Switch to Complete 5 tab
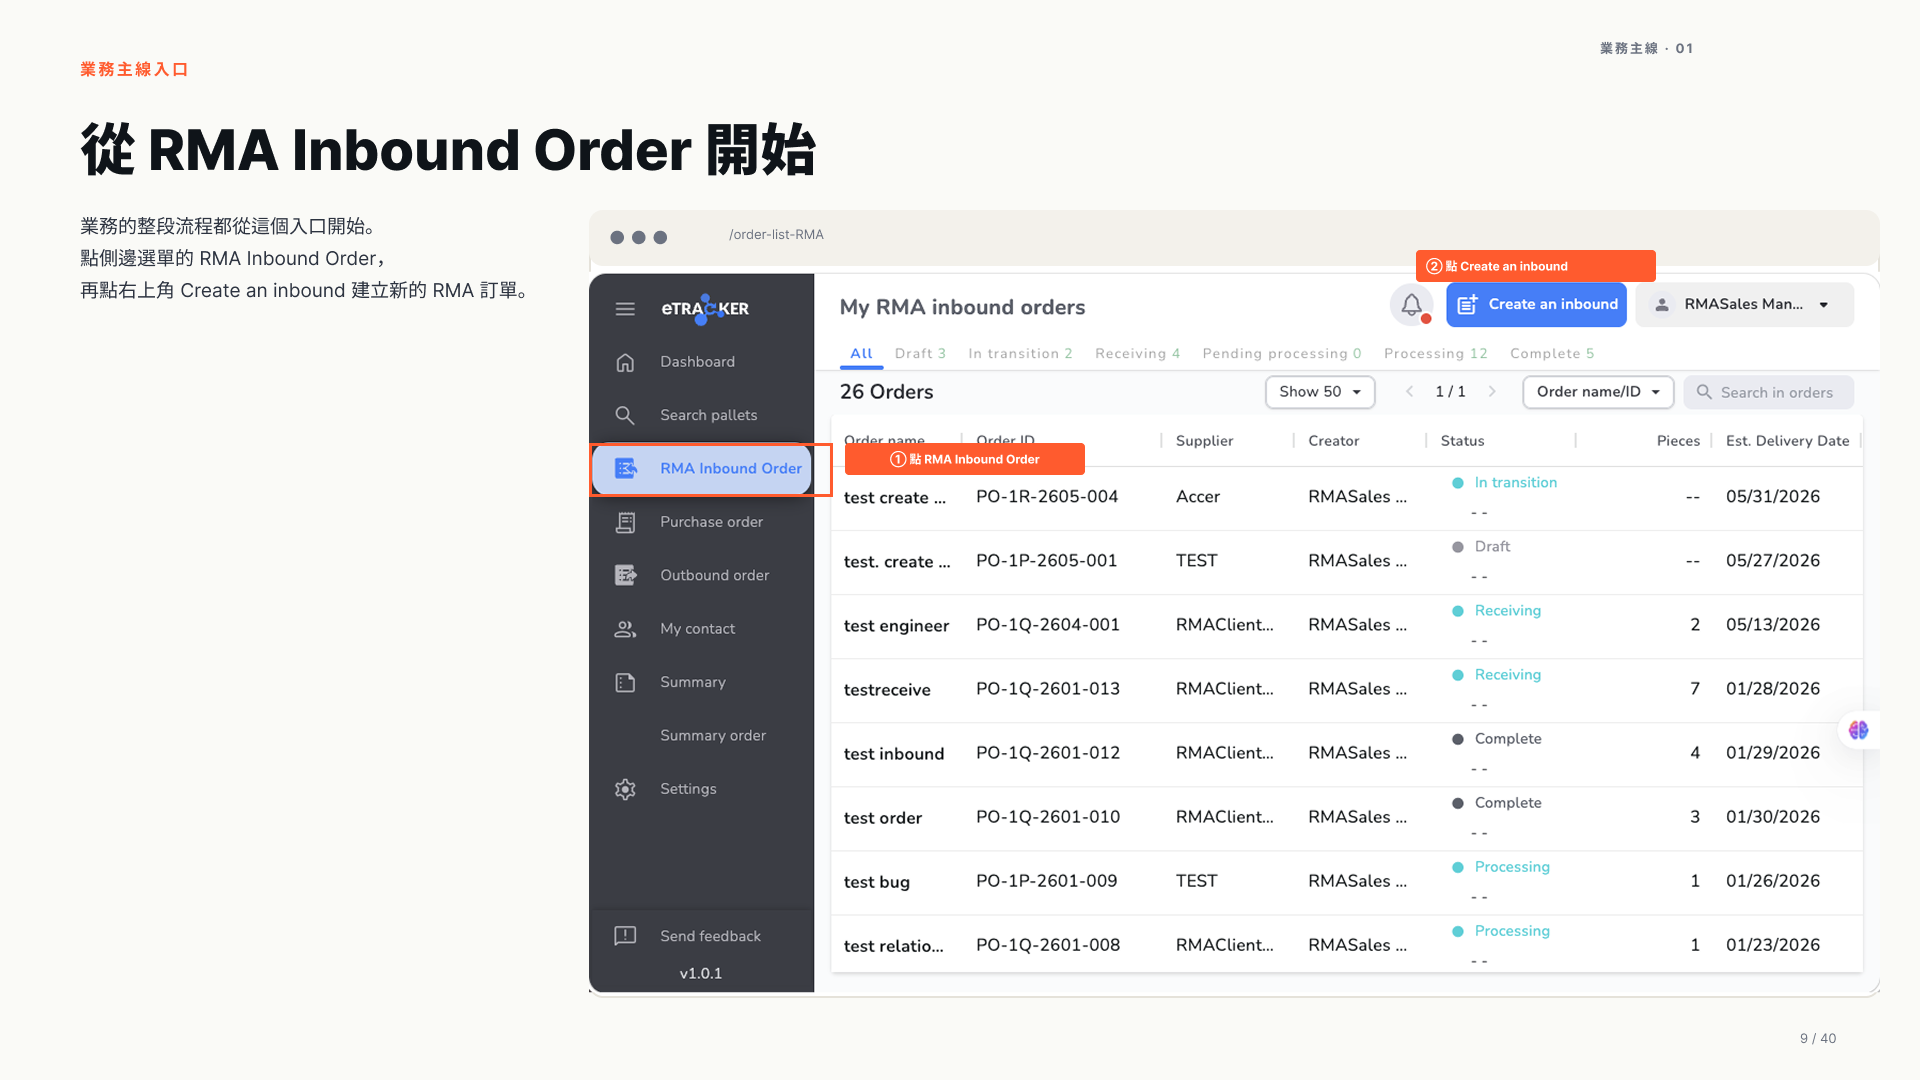This screenshot has height=1080, width=1920. (1552, 354)
